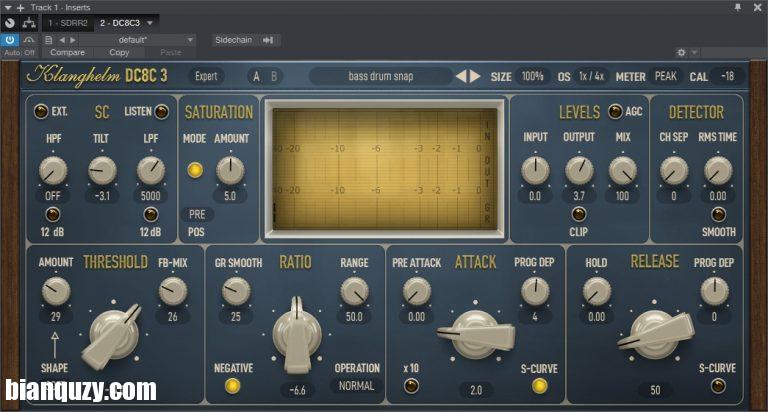This screenshot has width=768, height=412.
Task: Click the circular macro controls icon
Action: click(10, 23)
